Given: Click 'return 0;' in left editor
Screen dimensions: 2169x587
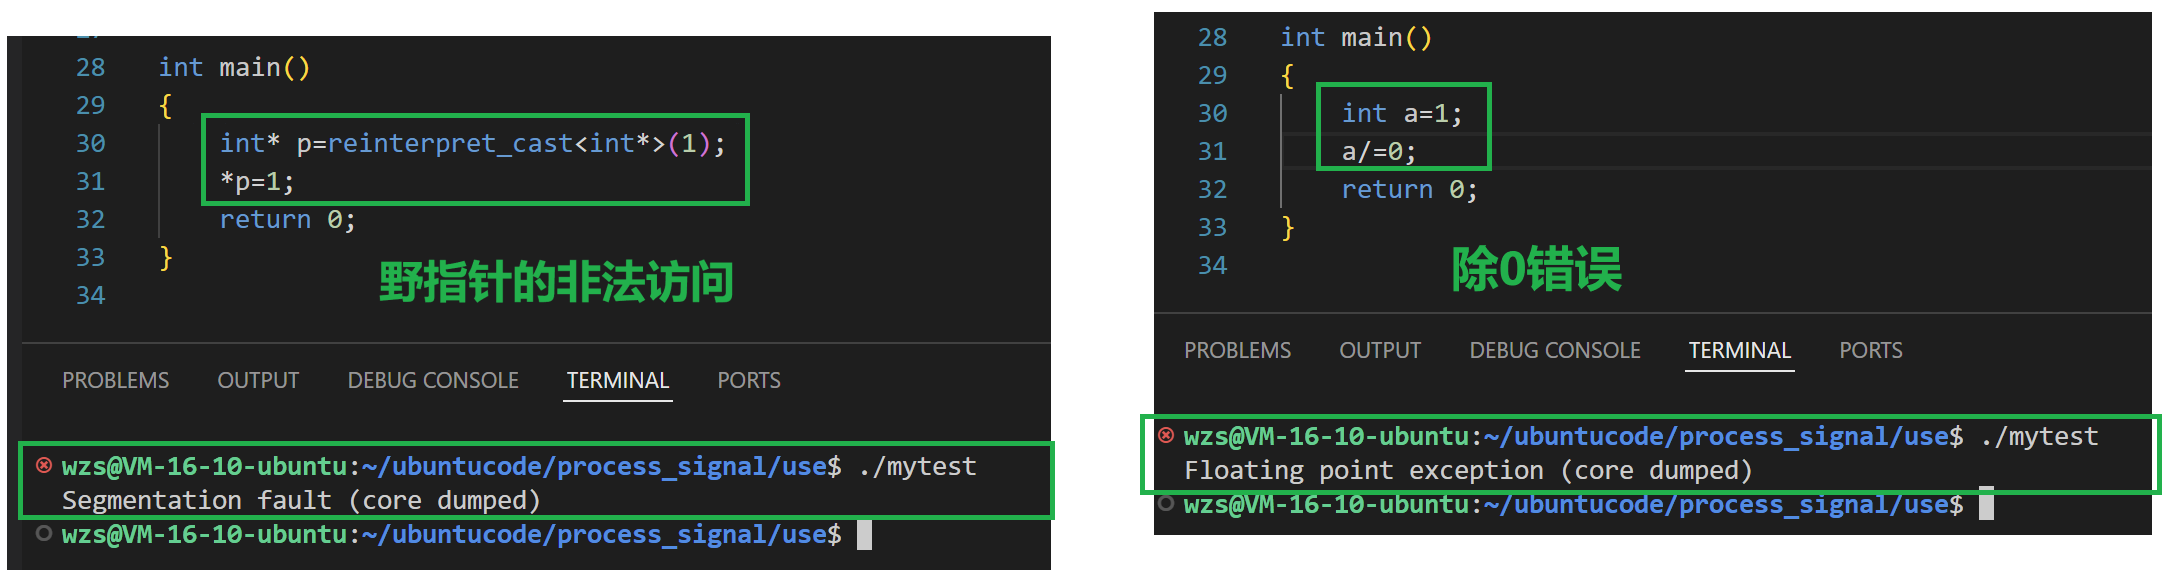Looking at the screenshot, I should (287, 220).
